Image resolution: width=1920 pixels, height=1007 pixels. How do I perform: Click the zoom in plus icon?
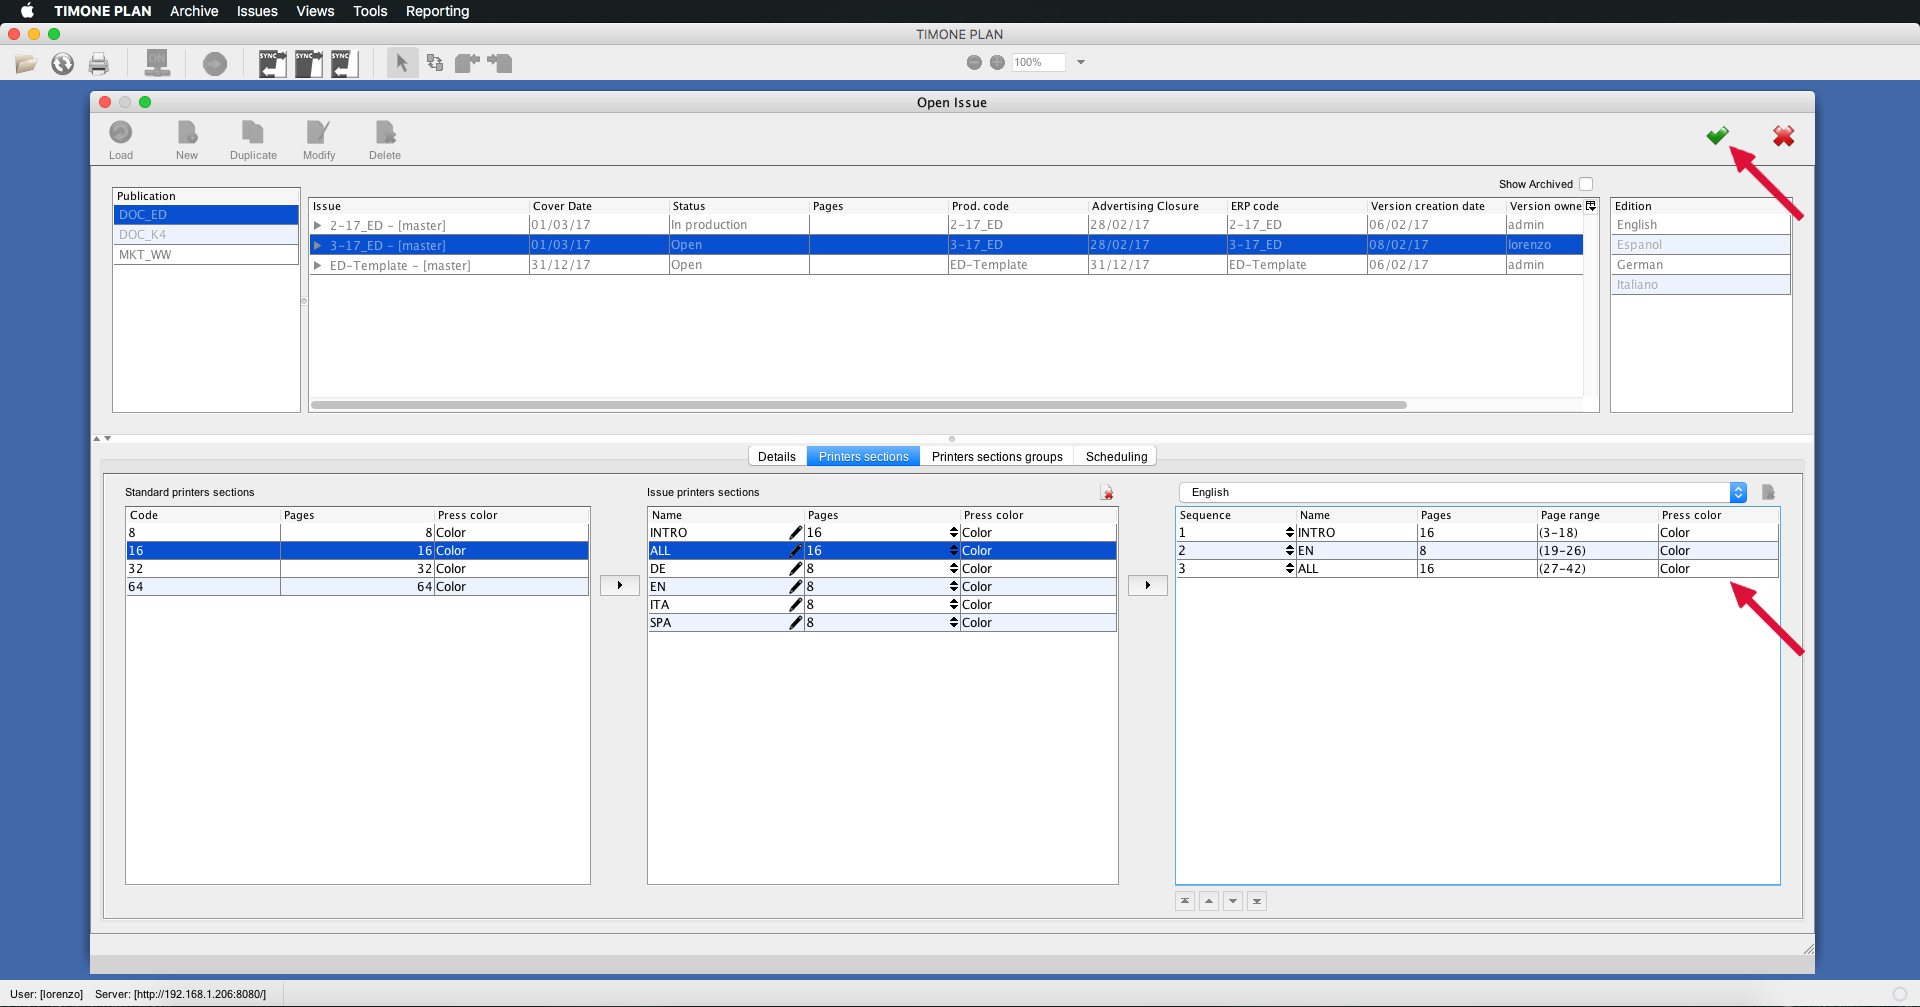[x=997, y=62]
